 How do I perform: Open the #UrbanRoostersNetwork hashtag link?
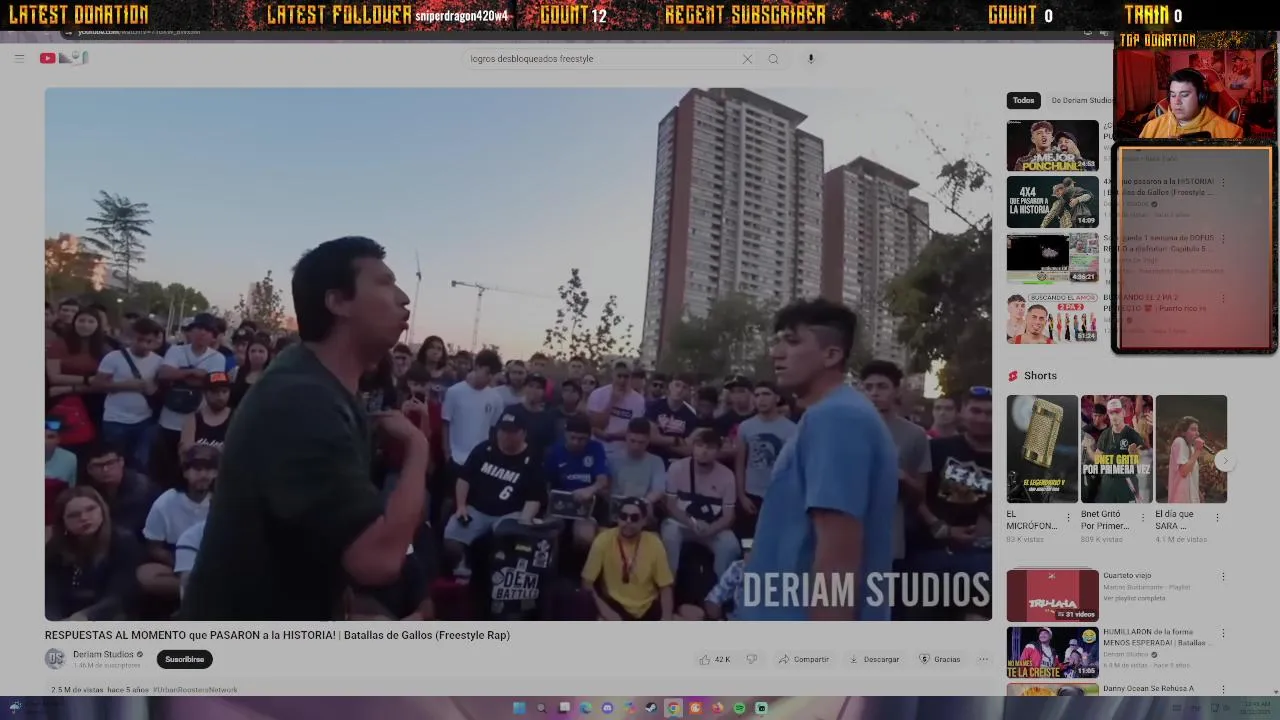point(195,690)
